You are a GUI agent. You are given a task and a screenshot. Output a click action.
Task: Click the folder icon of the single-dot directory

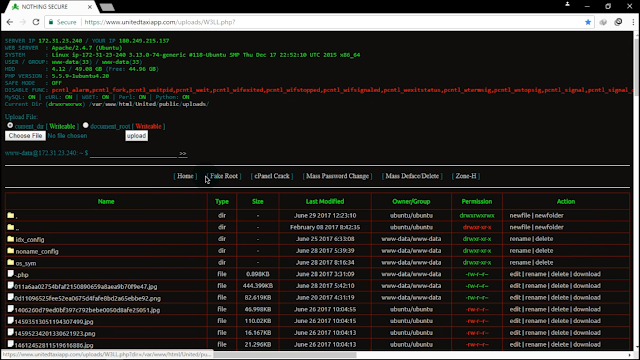click(x=11, y=215)
